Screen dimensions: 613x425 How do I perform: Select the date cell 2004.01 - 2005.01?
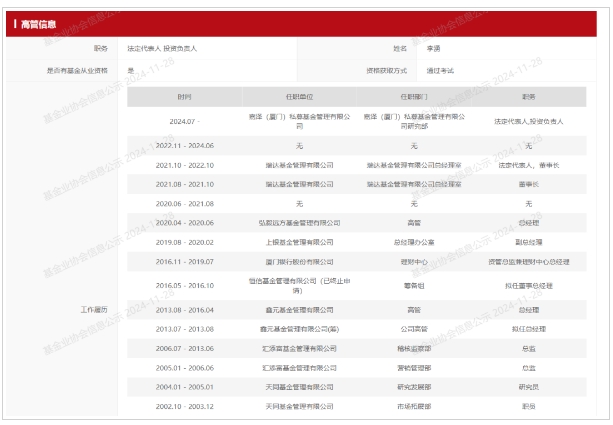point(185,387)
